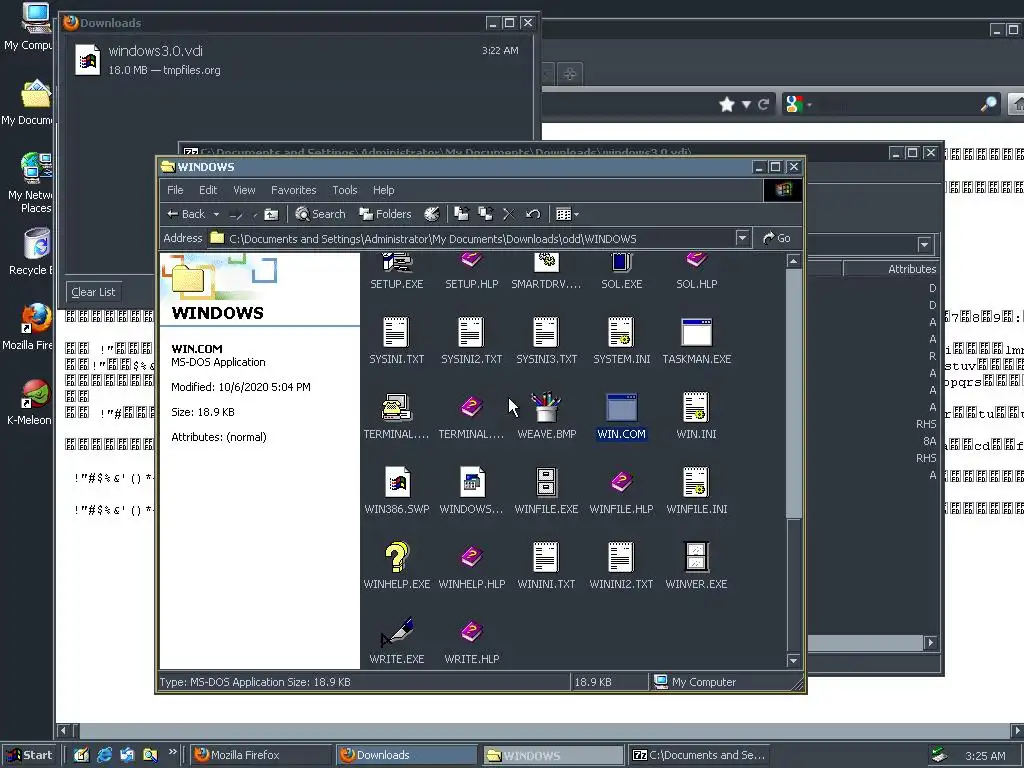Viewport: 1024px width, 768px height.
Task: Select the WINVER.EXE file
Action: click(x=696, y=566)
